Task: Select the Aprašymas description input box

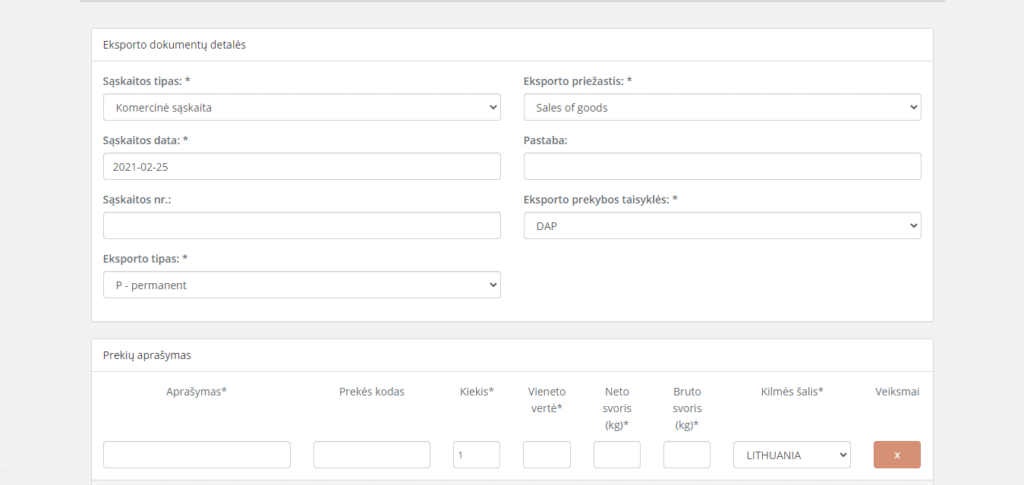Action: pyautogui.click(x=196, y=455)
